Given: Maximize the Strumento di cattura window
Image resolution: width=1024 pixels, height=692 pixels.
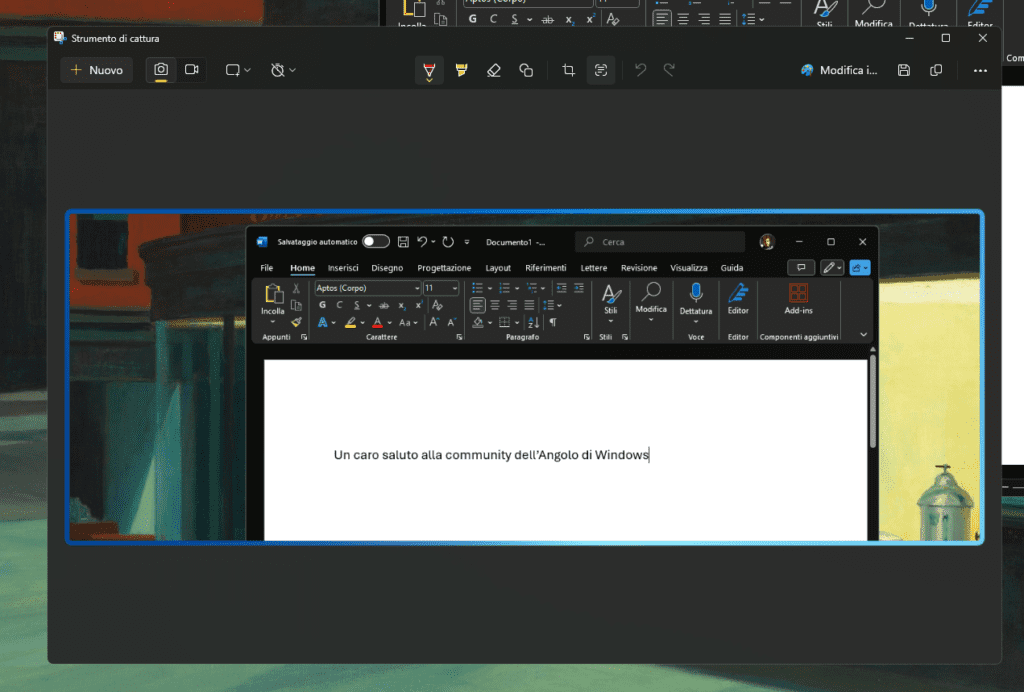Looking at the screenshot, I should [946, 38].
